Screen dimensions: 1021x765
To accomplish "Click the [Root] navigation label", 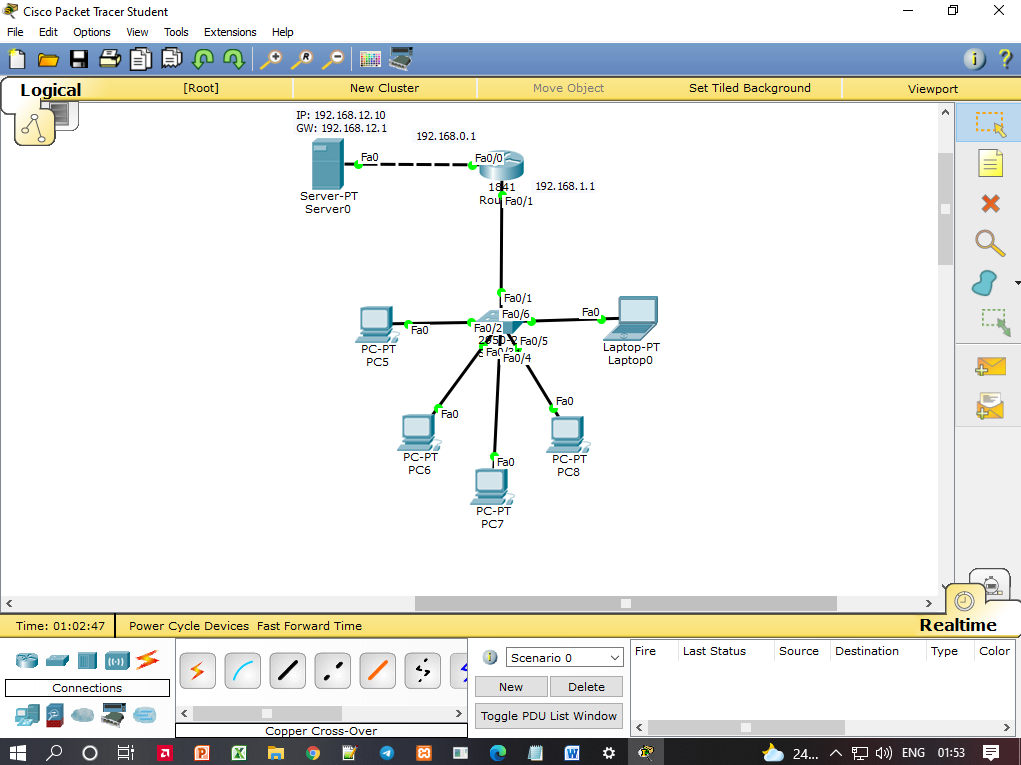I will pos(201,88).
